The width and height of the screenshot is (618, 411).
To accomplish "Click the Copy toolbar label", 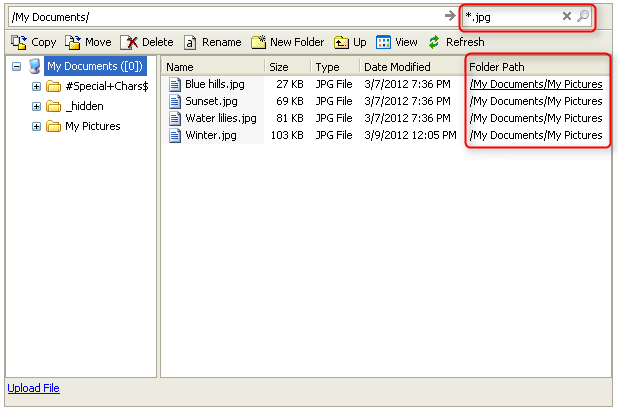I will click(x=44, y=43).
